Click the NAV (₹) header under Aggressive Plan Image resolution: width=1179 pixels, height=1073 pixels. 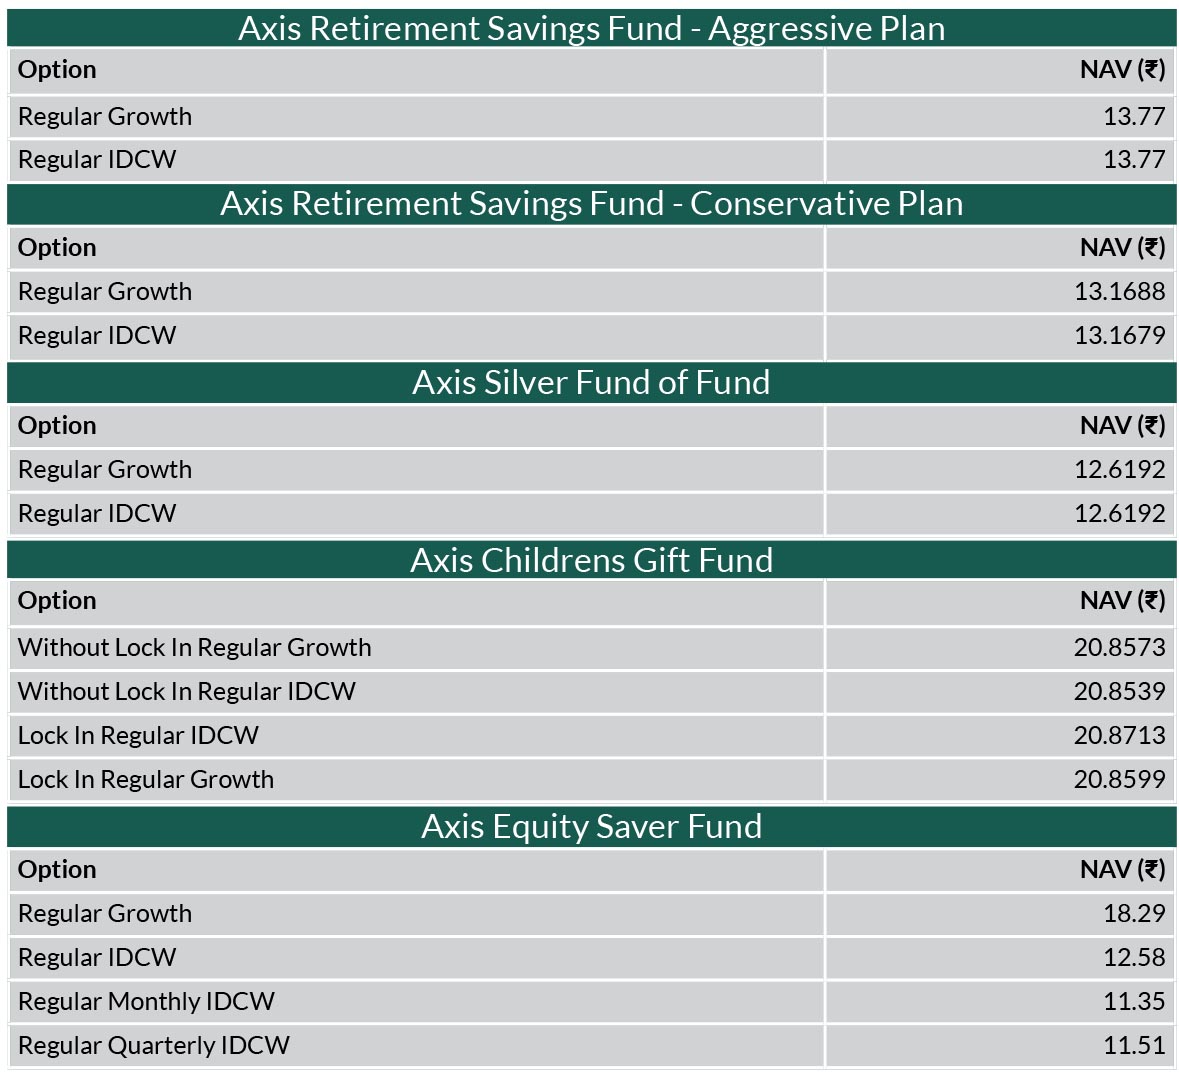pos(1123,69)
